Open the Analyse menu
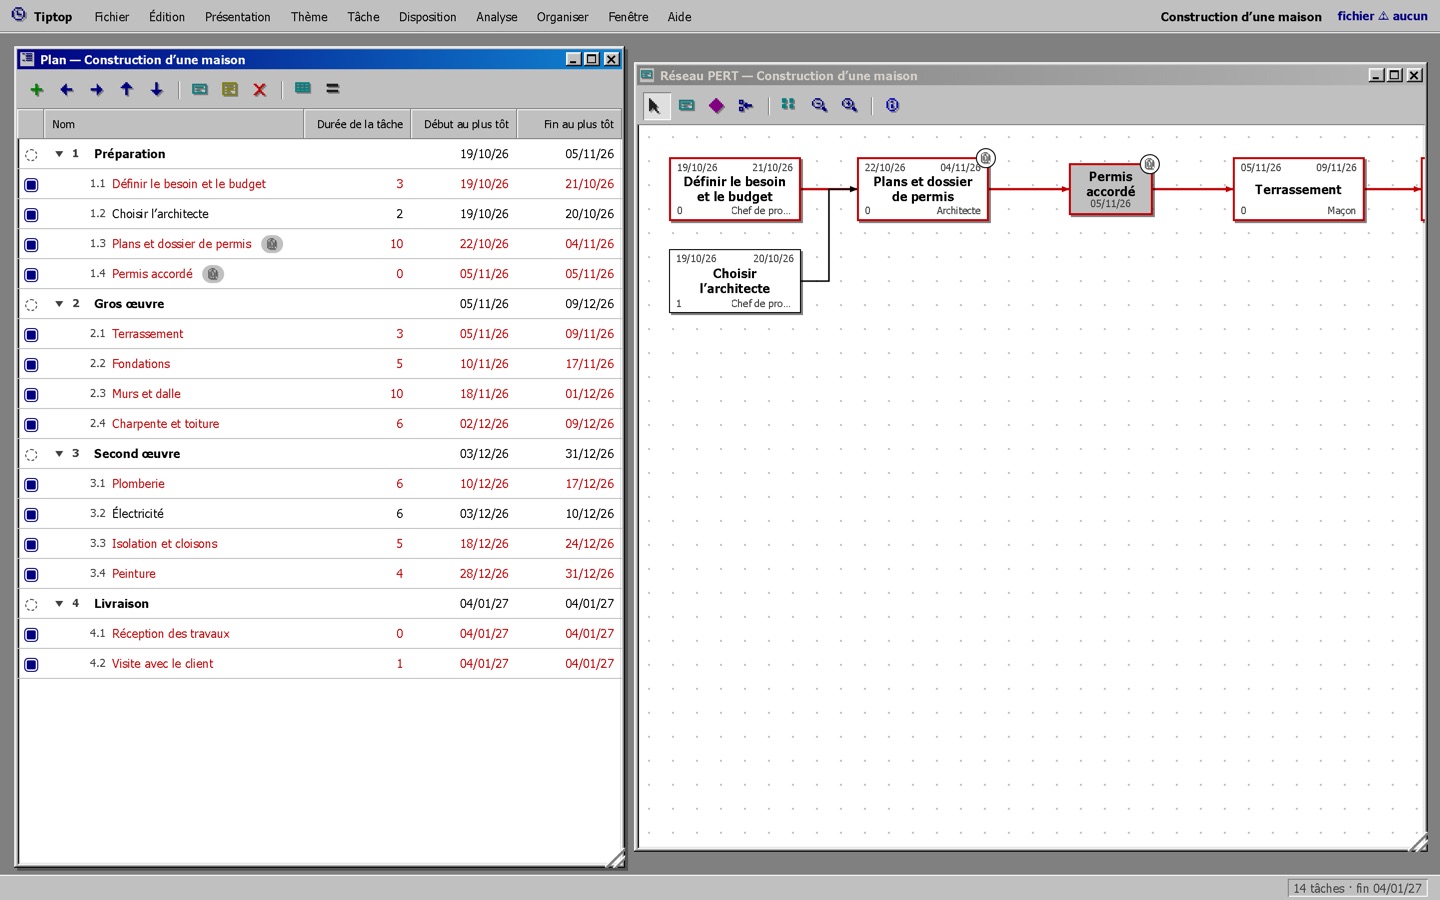Screen dimensions: 1440x900 tap(497, 17)
